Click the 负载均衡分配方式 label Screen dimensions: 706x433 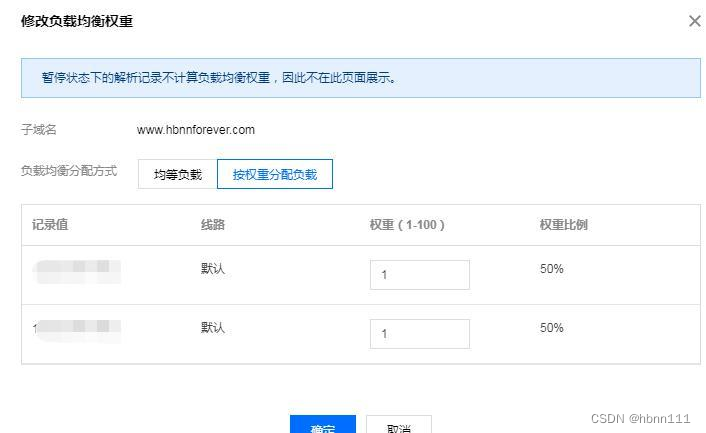pos(69,171)
